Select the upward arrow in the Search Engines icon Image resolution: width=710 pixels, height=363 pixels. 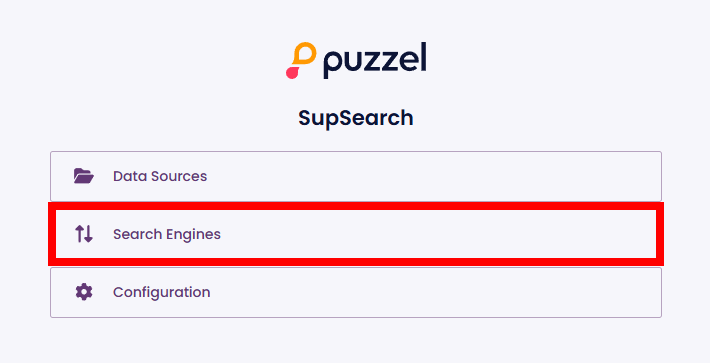pos(79,234)
